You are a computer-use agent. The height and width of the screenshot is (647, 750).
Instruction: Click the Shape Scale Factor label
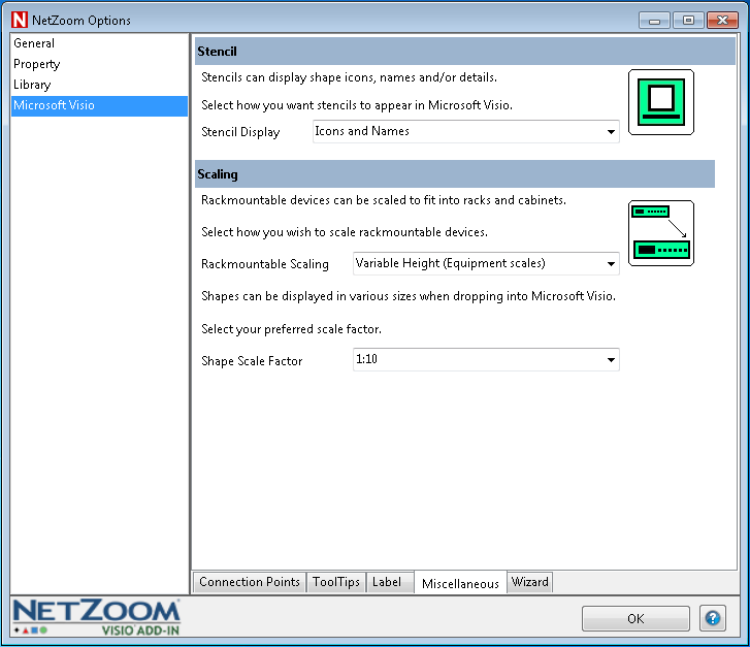(252, 361)
